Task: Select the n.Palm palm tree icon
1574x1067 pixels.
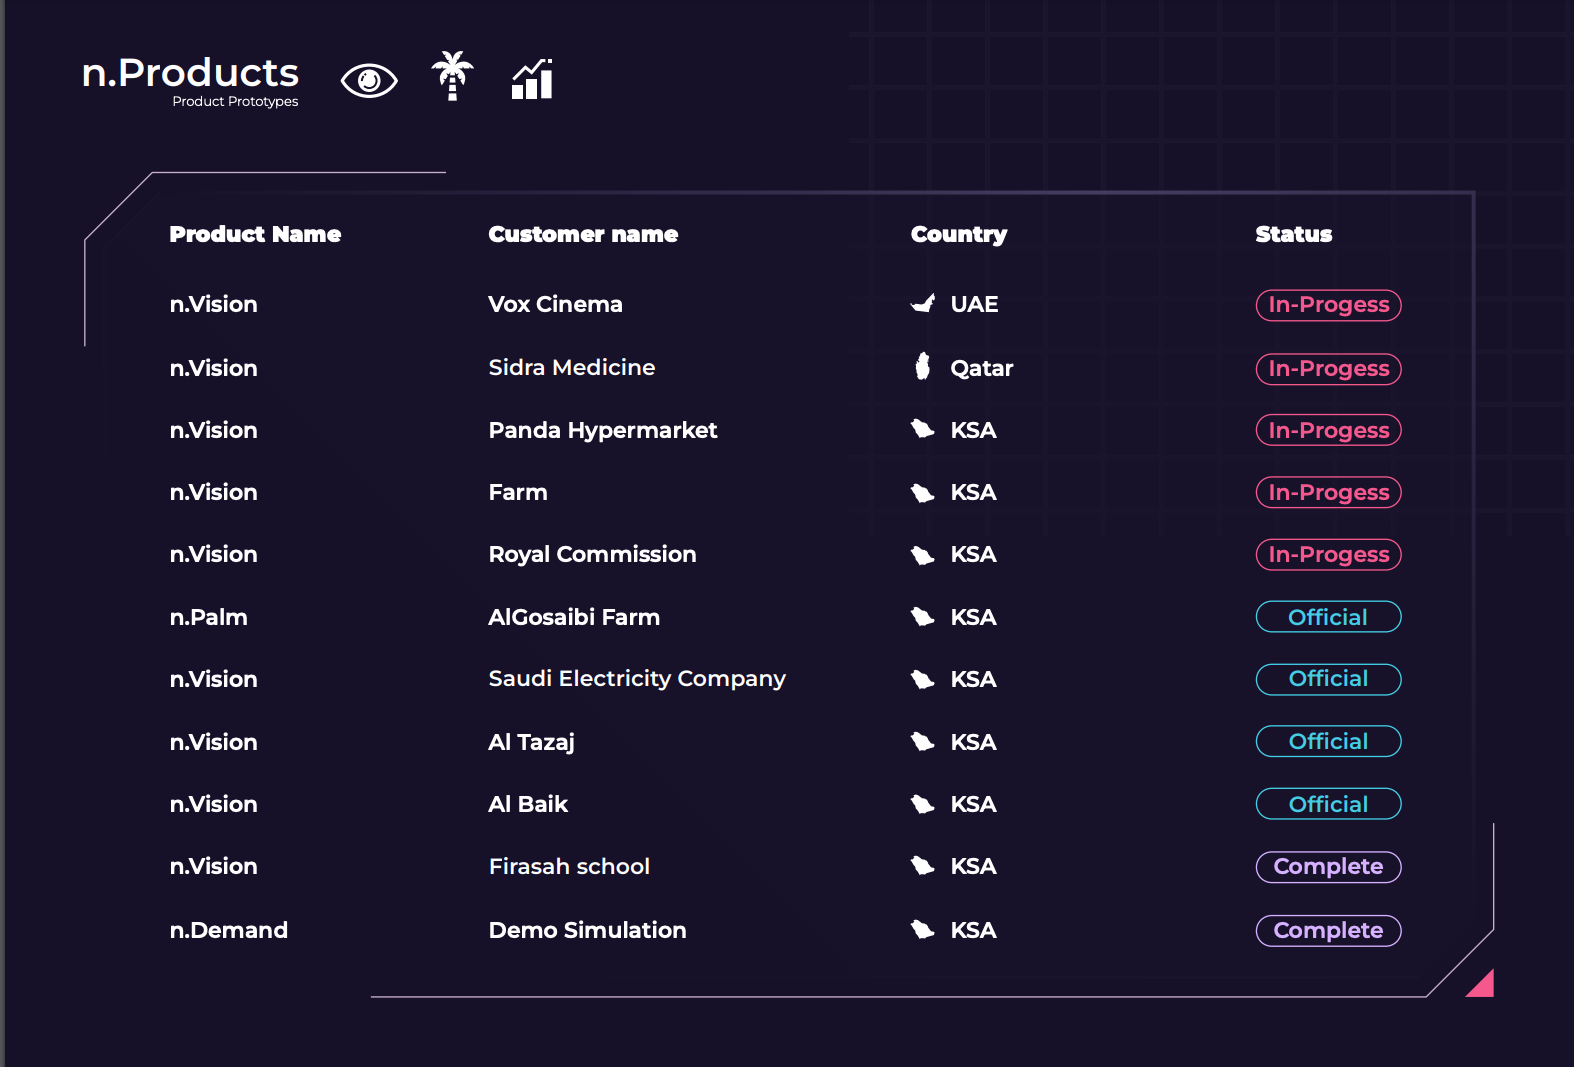Action: [452, 76]
